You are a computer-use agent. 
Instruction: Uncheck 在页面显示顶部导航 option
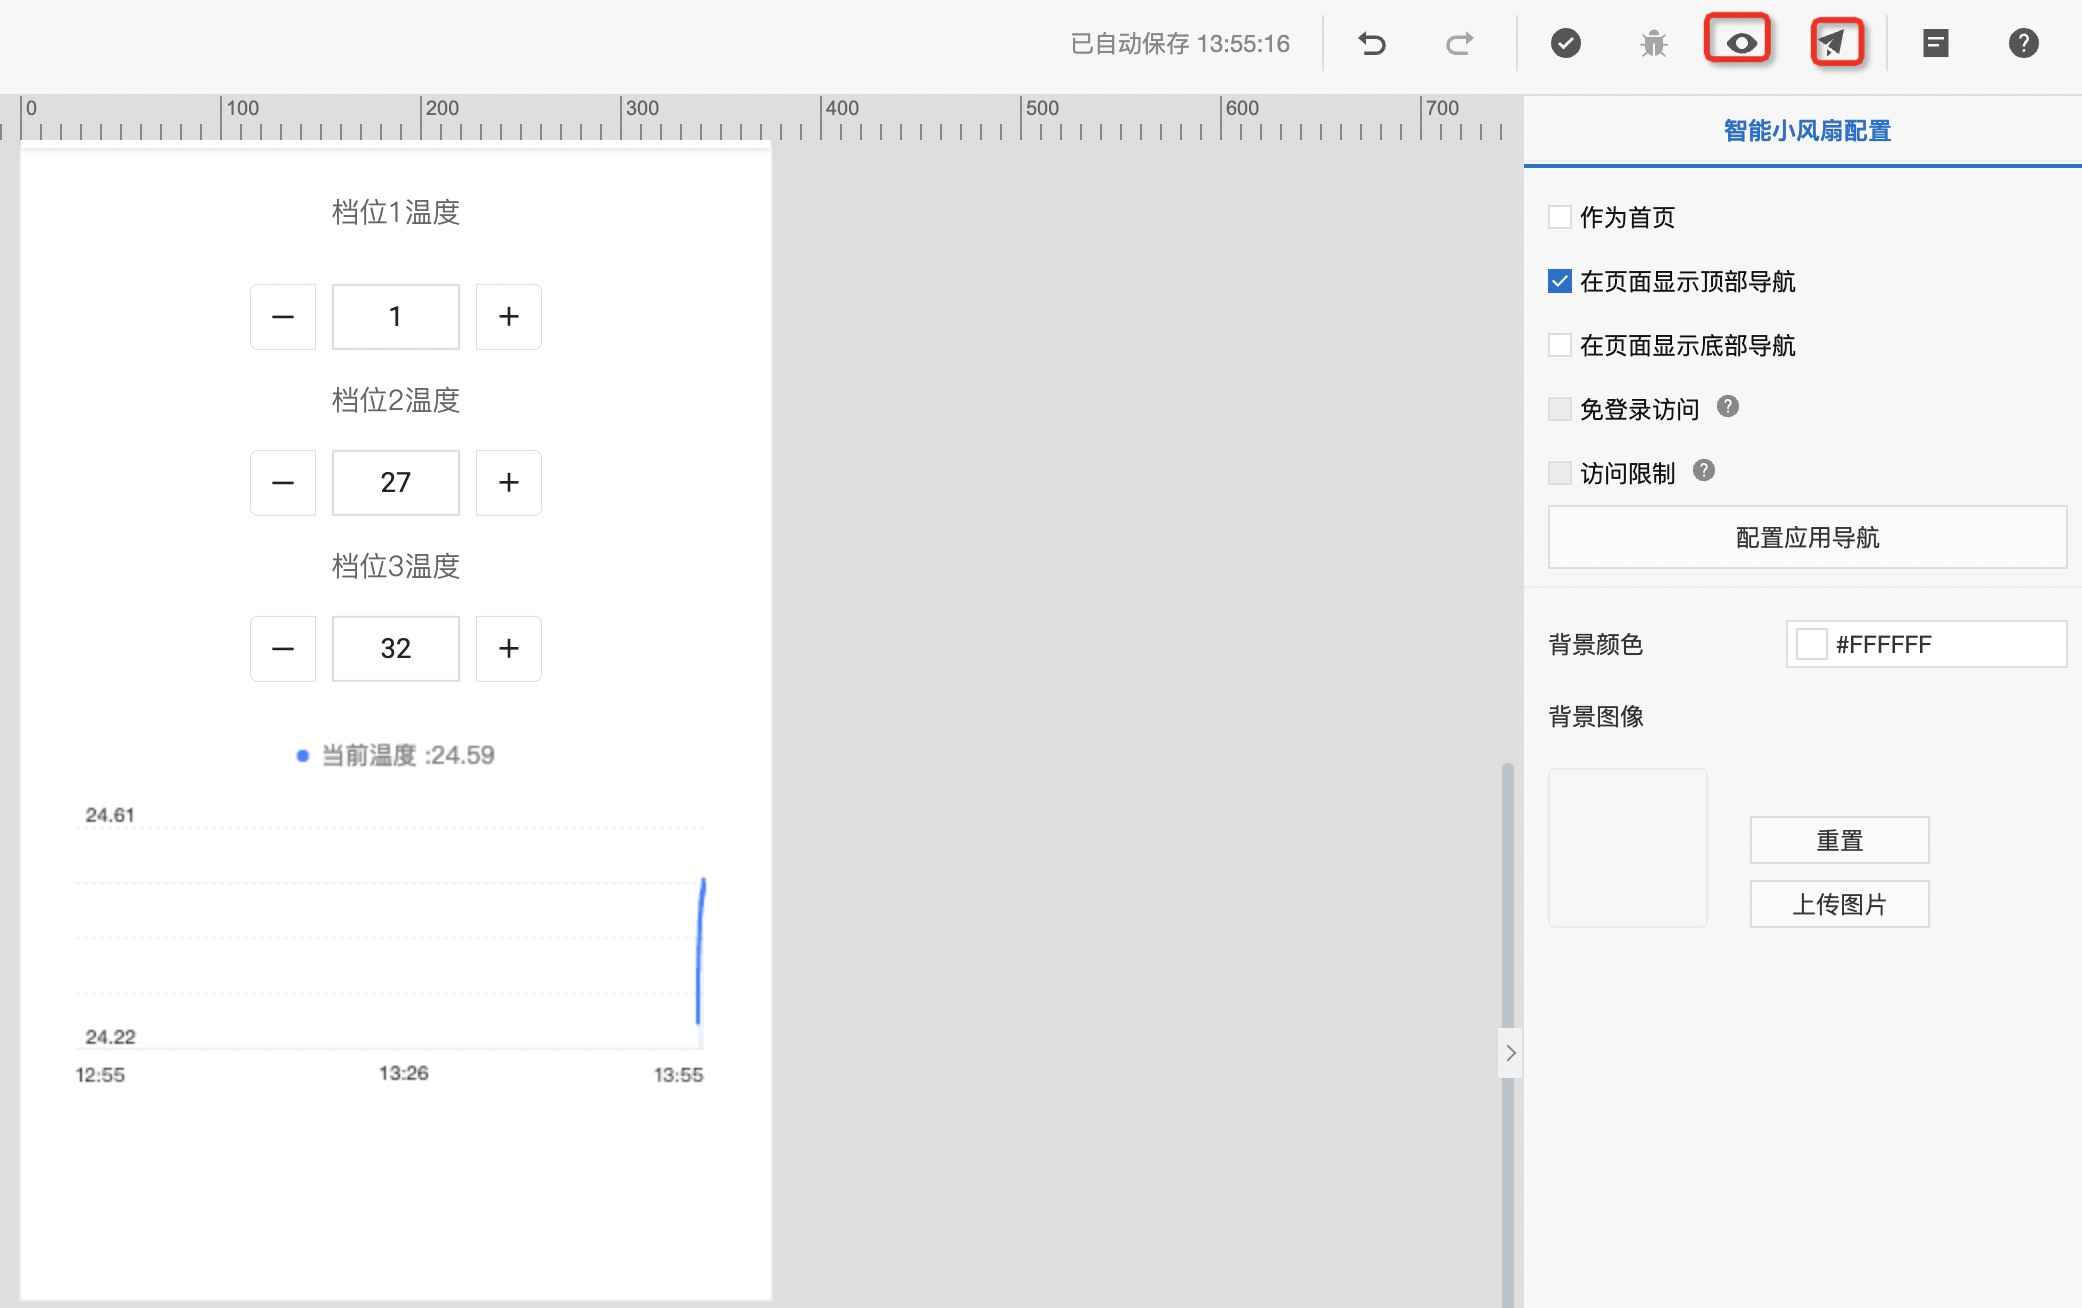point(1559,281)
